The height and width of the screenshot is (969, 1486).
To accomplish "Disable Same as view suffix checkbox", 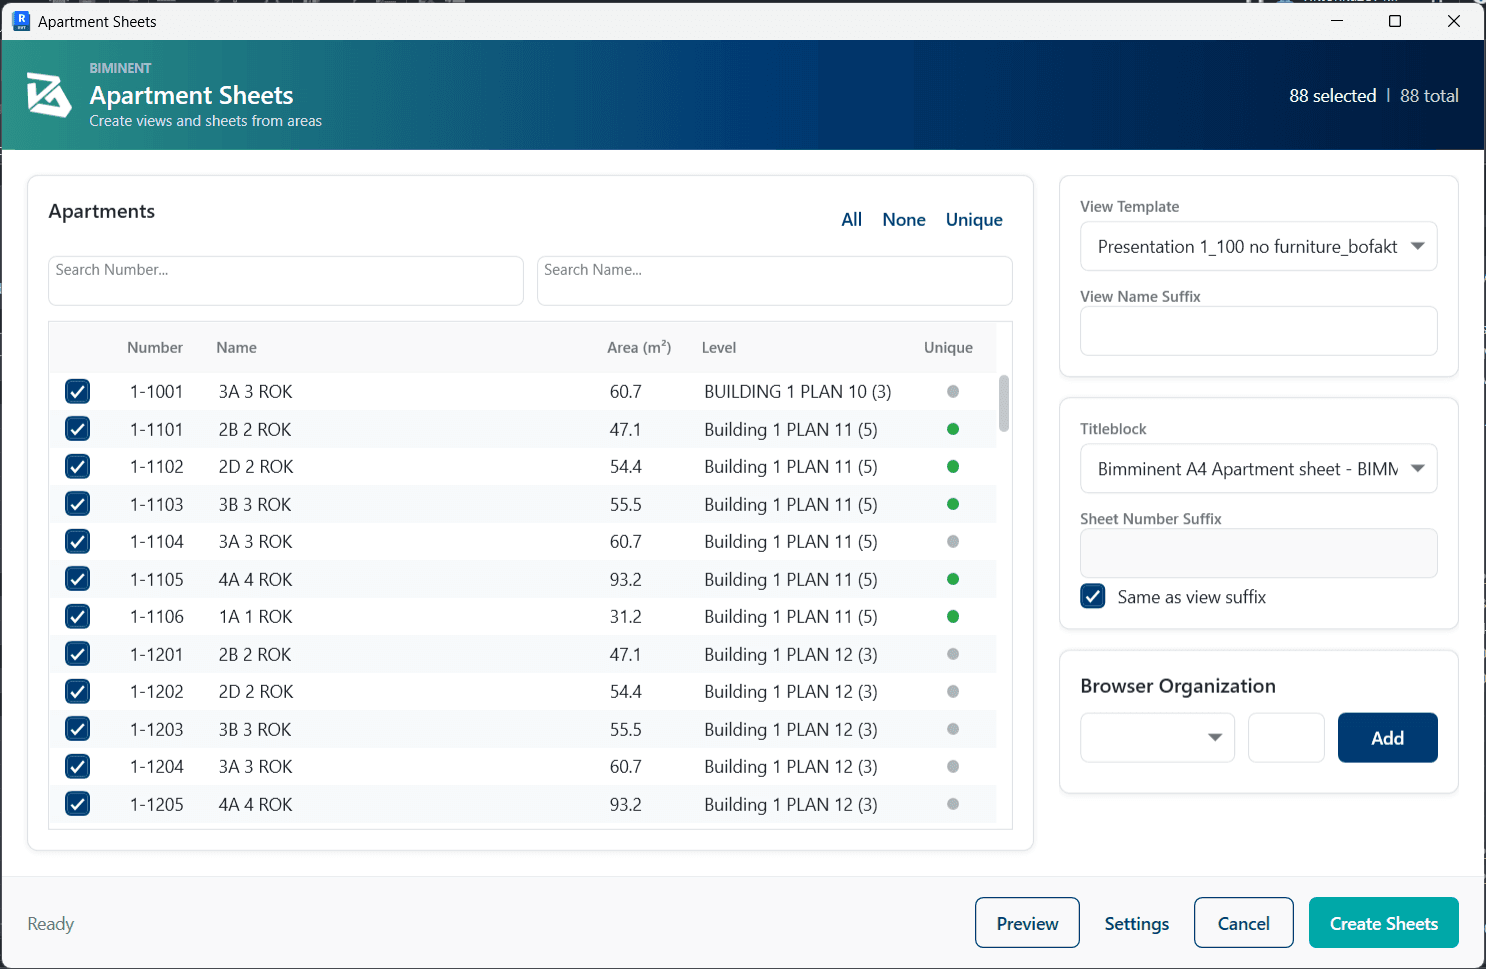I will [1093, 597].
